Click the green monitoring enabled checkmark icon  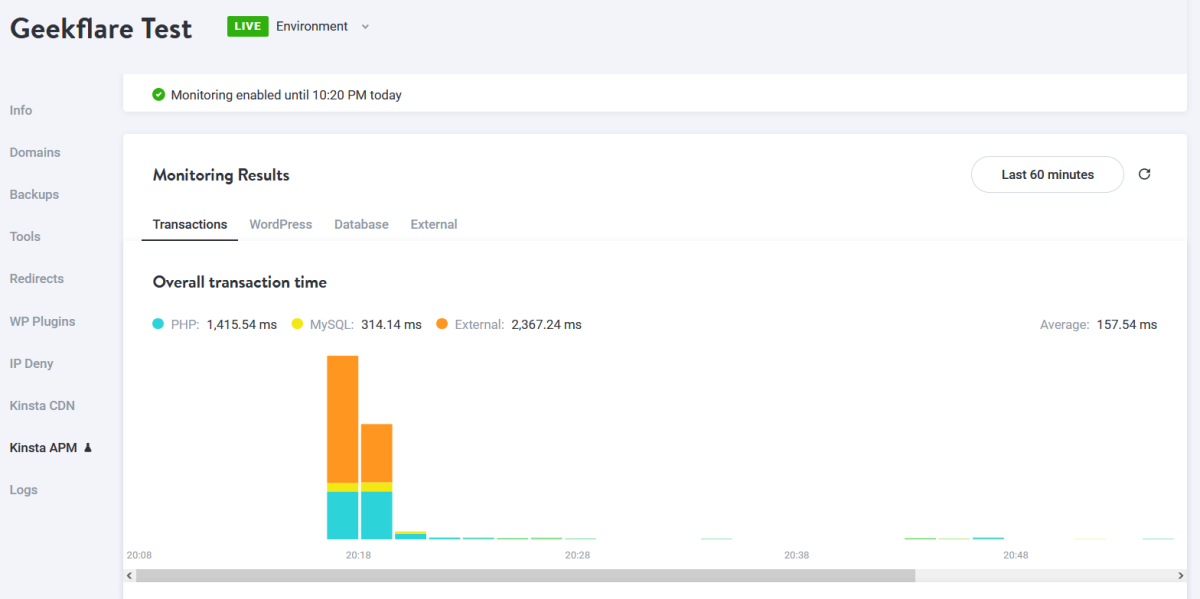pos(158,95)
